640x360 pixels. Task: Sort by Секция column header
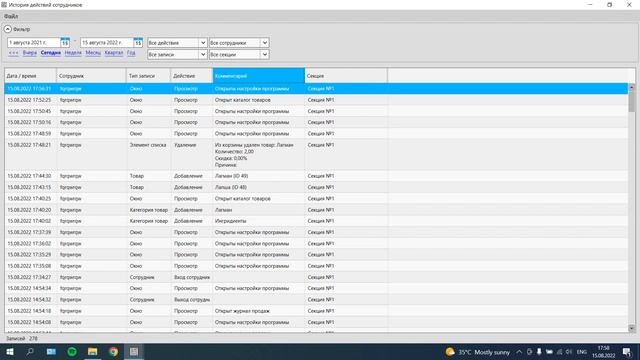coord(346,76)
